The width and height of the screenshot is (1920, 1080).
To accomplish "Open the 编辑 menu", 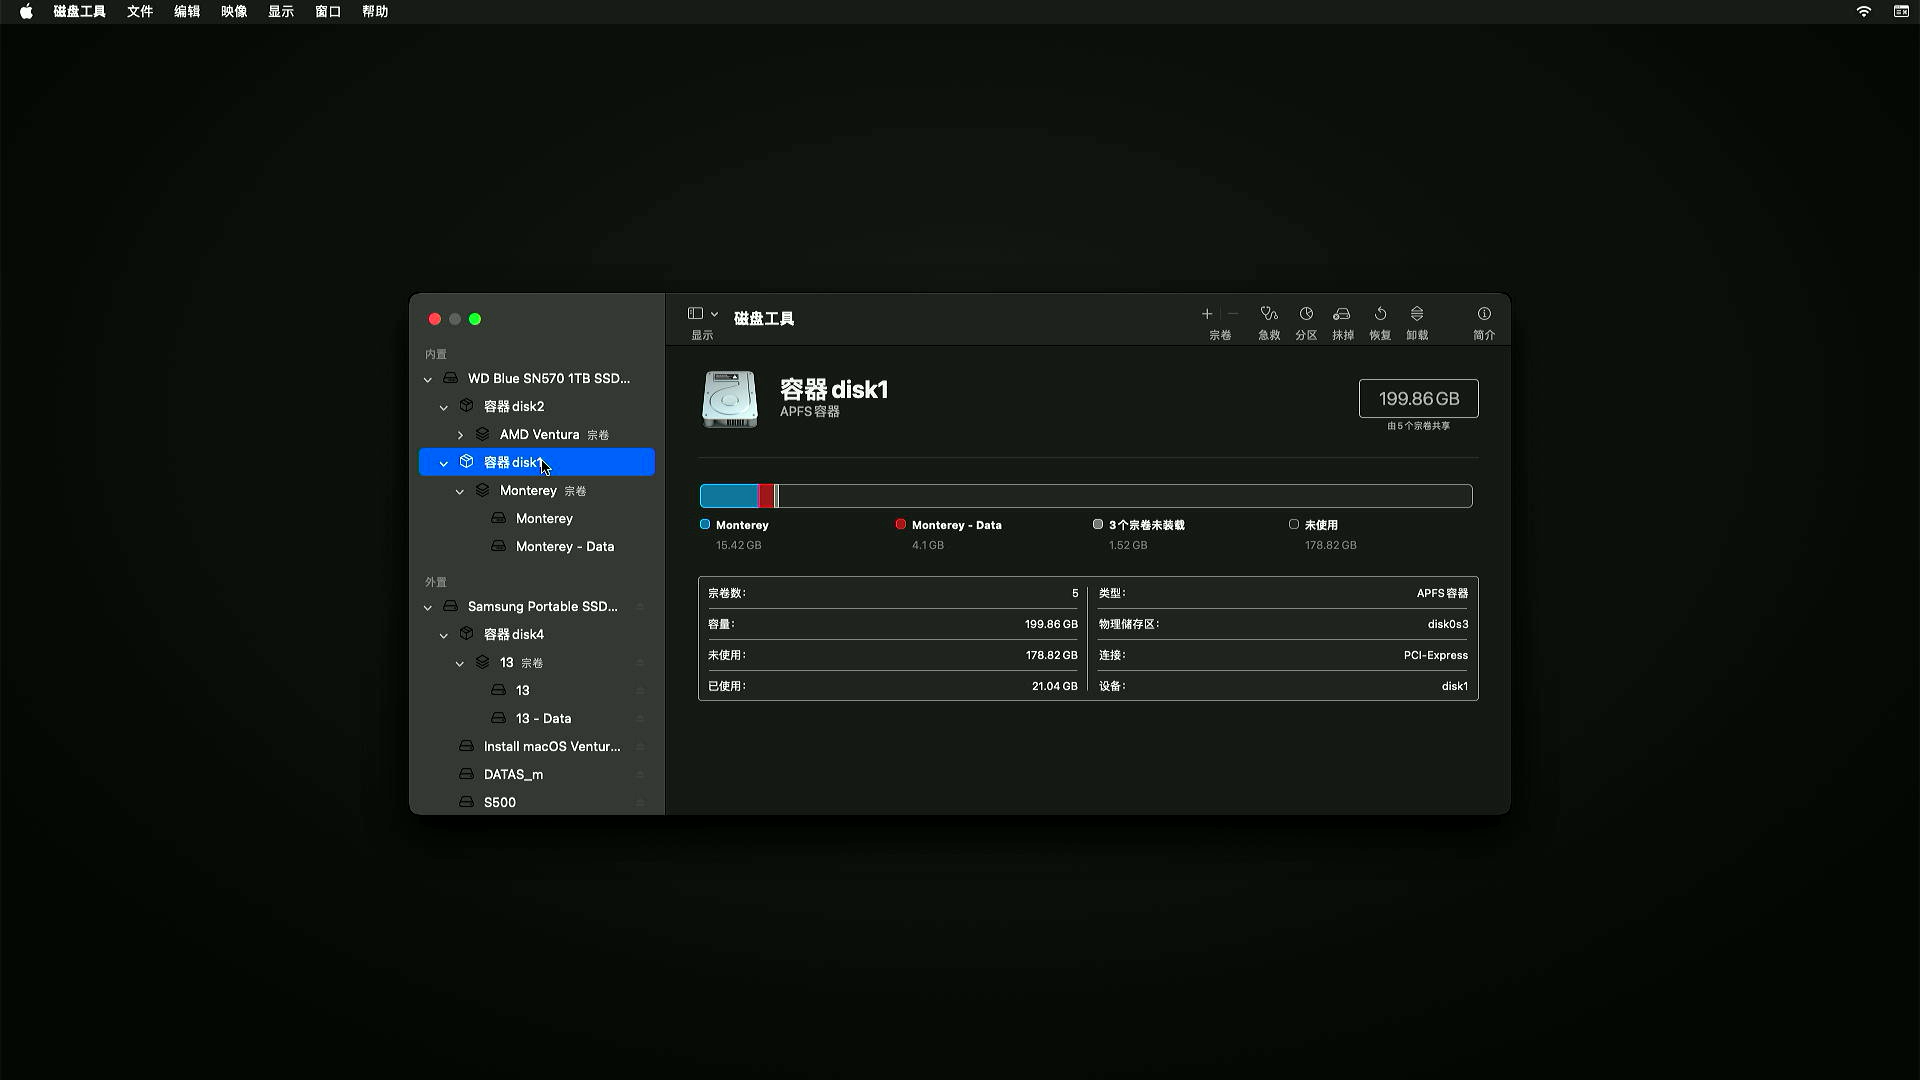I will (187, 12).
